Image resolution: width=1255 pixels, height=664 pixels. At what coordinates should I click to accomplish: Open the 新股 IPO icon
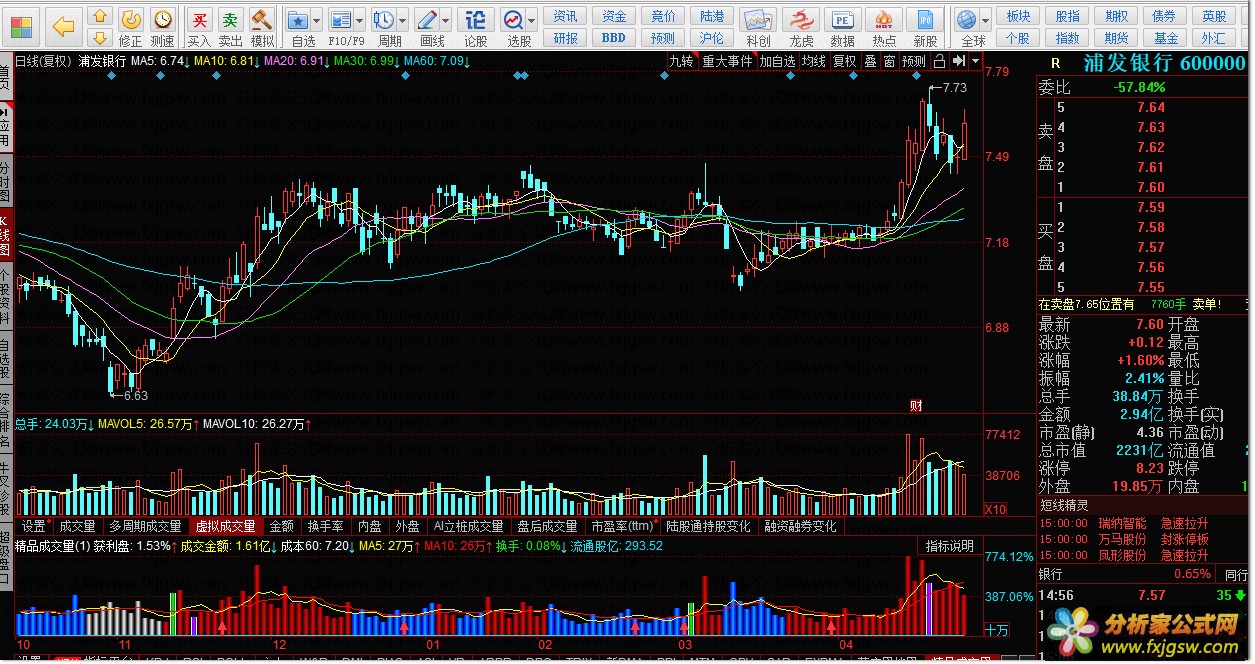926,19
